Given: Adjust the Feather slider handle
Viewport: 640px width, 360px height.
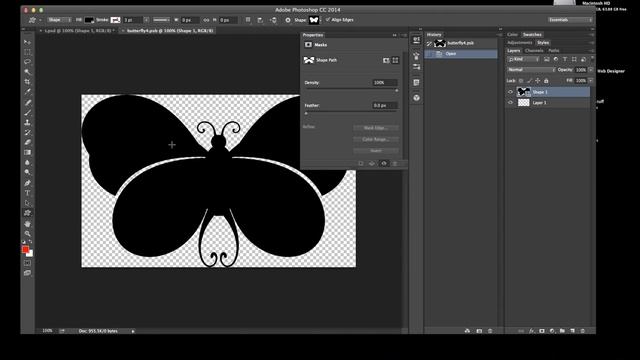Looking at the screenshot, I should pos(306,113).
